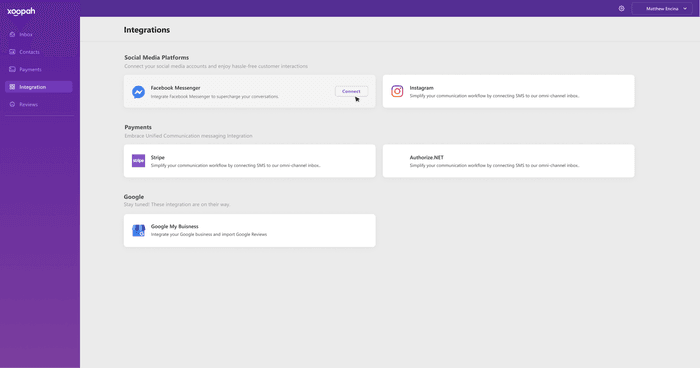The image size is (700, 368).
Task: Click the Facebook Messenger logo icon
Action: pyautogui.click(x=138, y=92)
